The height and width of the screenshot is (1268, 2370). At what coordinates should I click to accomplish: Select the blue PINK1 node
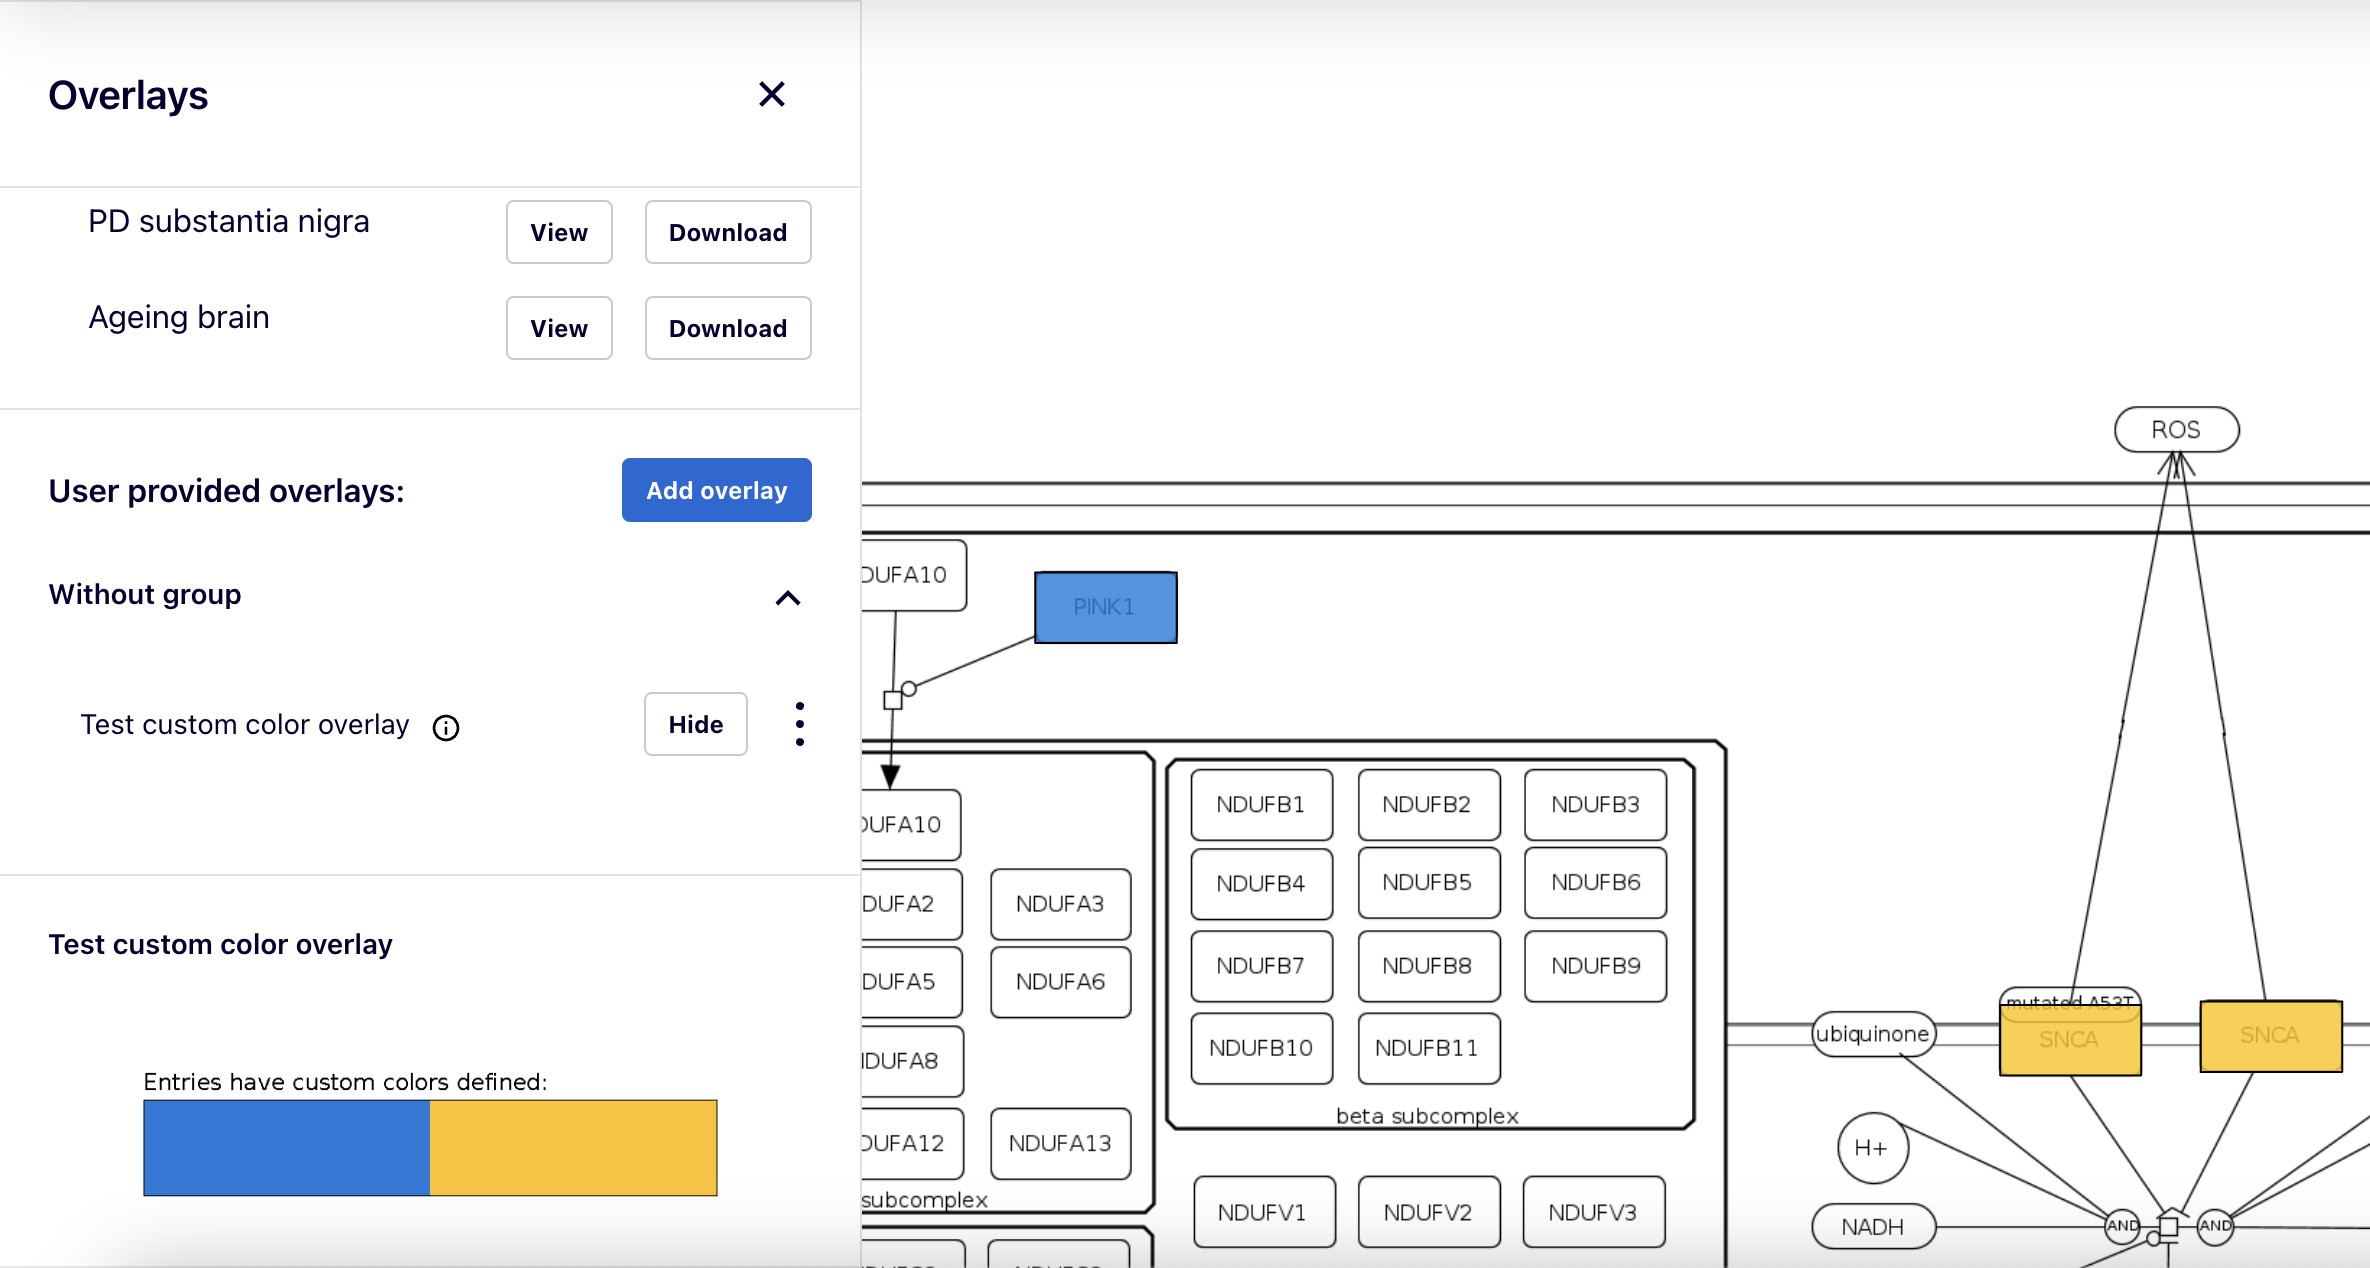point(1105,607)
